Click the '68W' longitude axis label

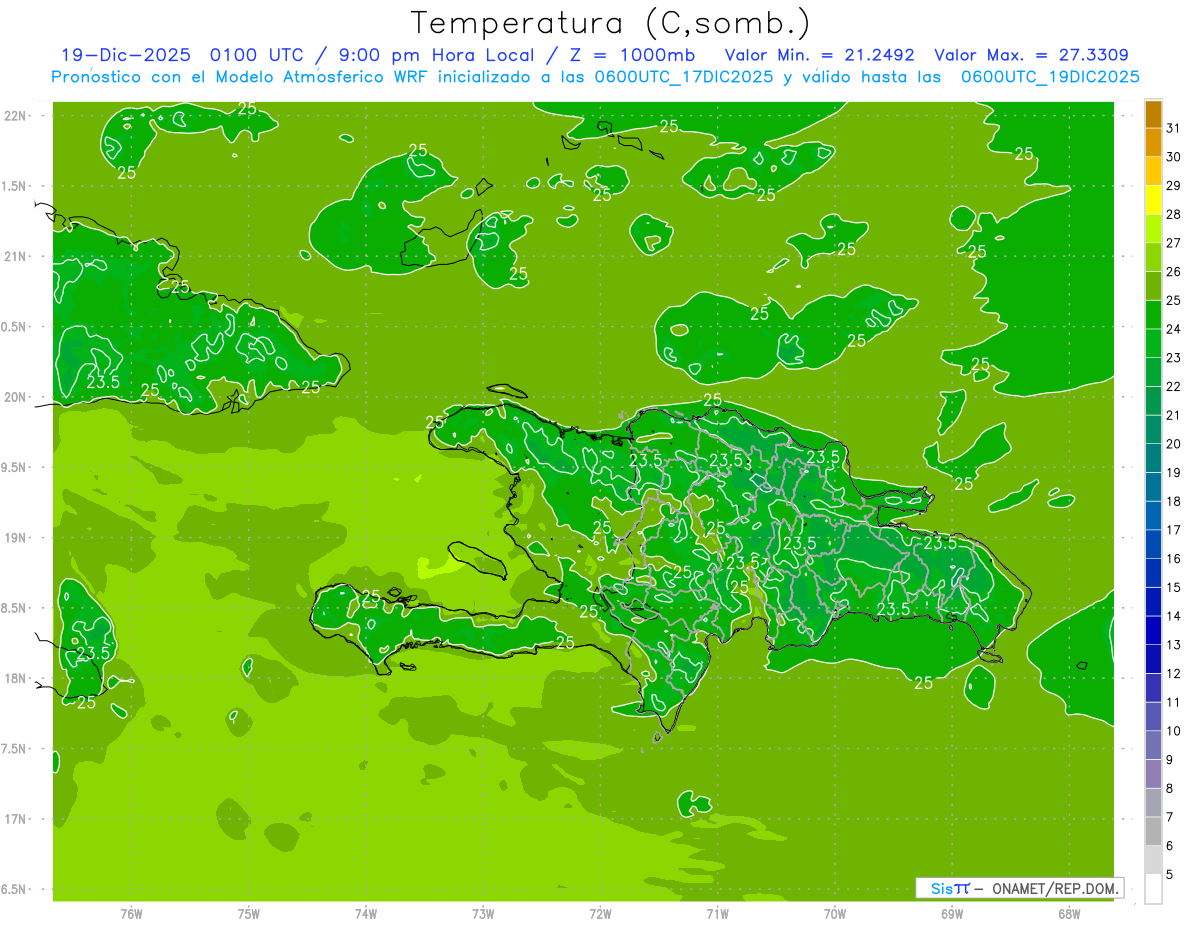1069,914
